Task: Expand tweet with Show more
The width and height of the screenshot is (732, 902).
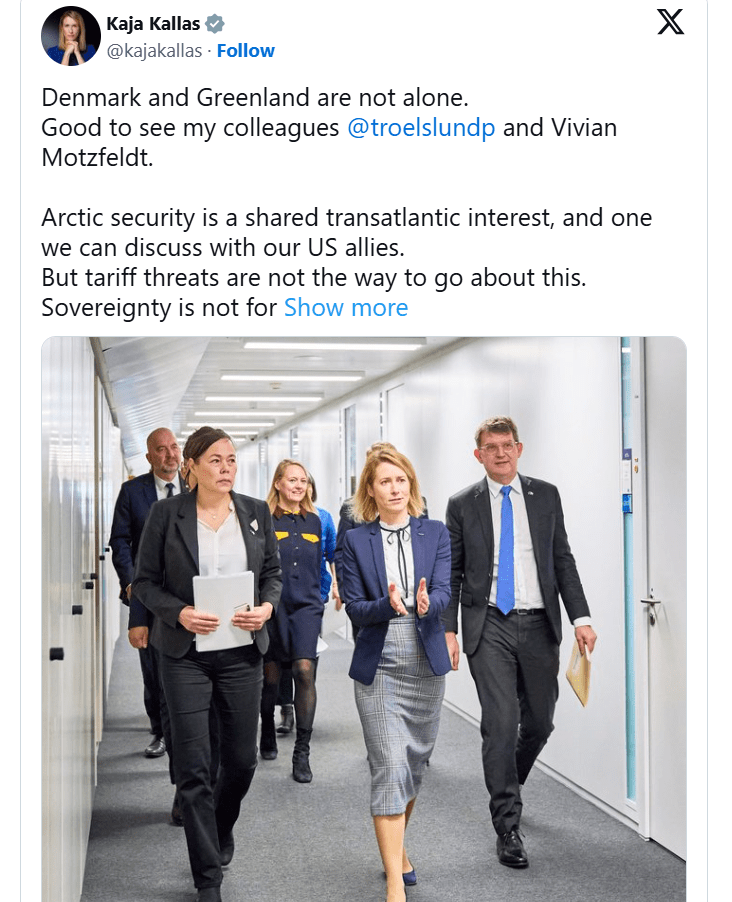Action: point(346,307)
